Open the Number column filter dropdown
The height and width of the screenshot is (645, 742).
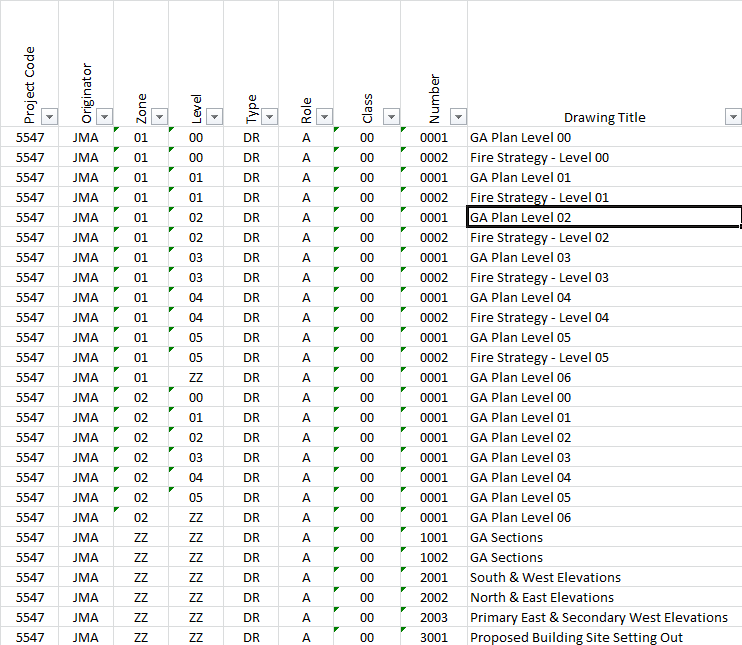[459, 116]
